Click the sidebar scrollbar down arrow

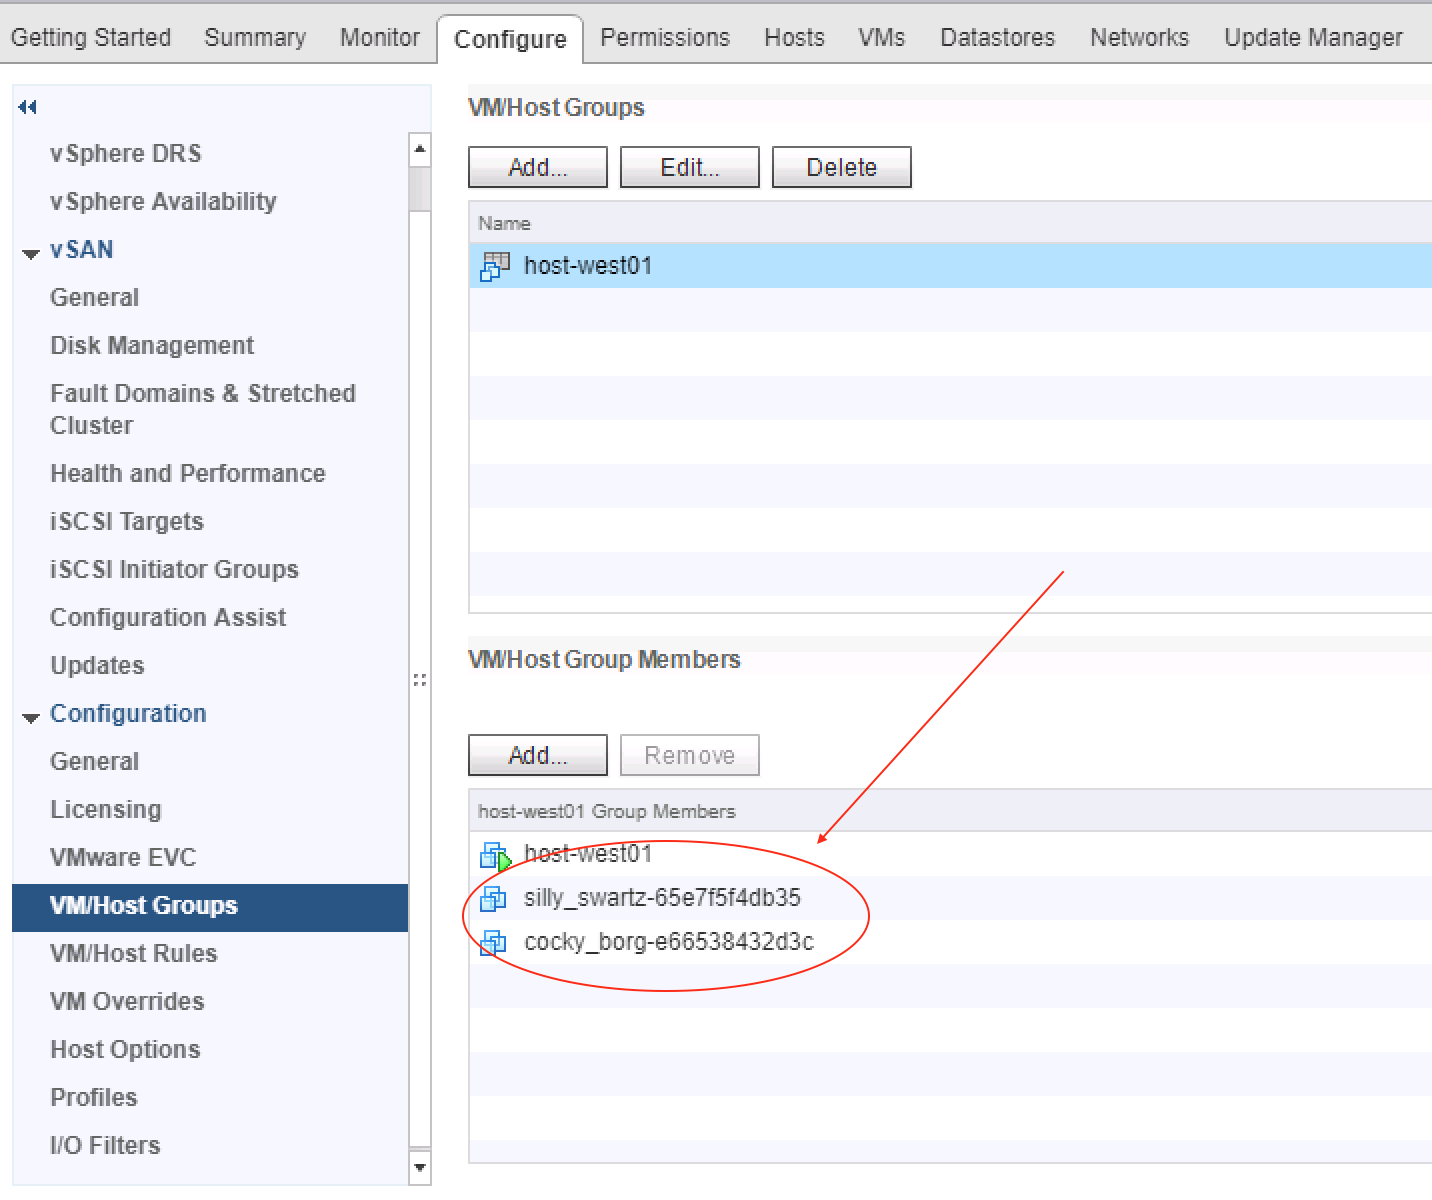pos(420,1168)
